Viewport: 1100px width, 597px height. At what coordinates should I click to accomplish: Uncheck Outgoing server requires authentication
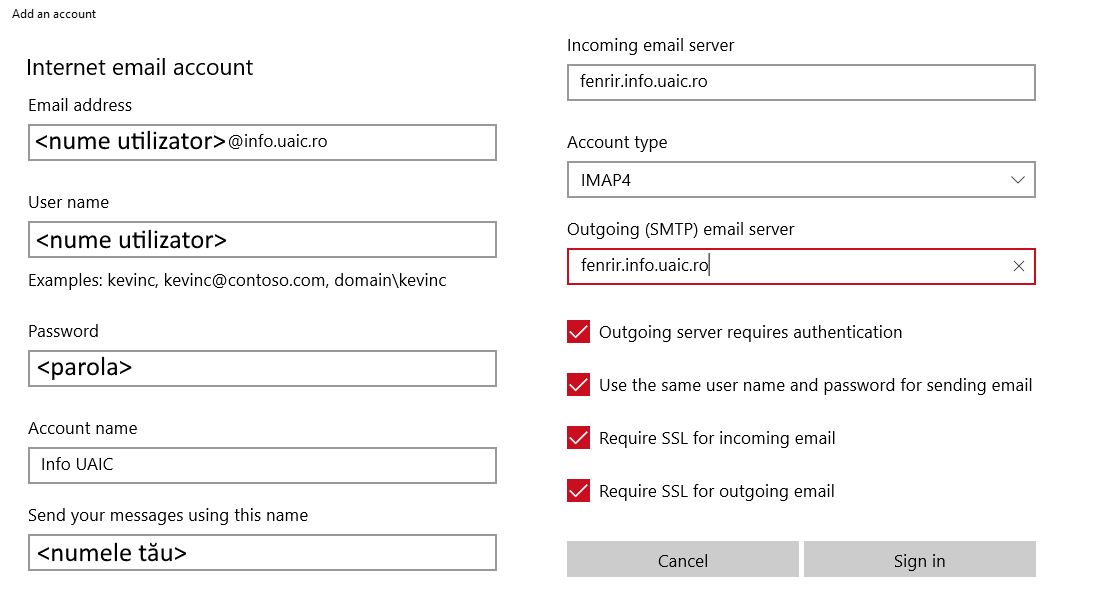(x=578, y=332)
